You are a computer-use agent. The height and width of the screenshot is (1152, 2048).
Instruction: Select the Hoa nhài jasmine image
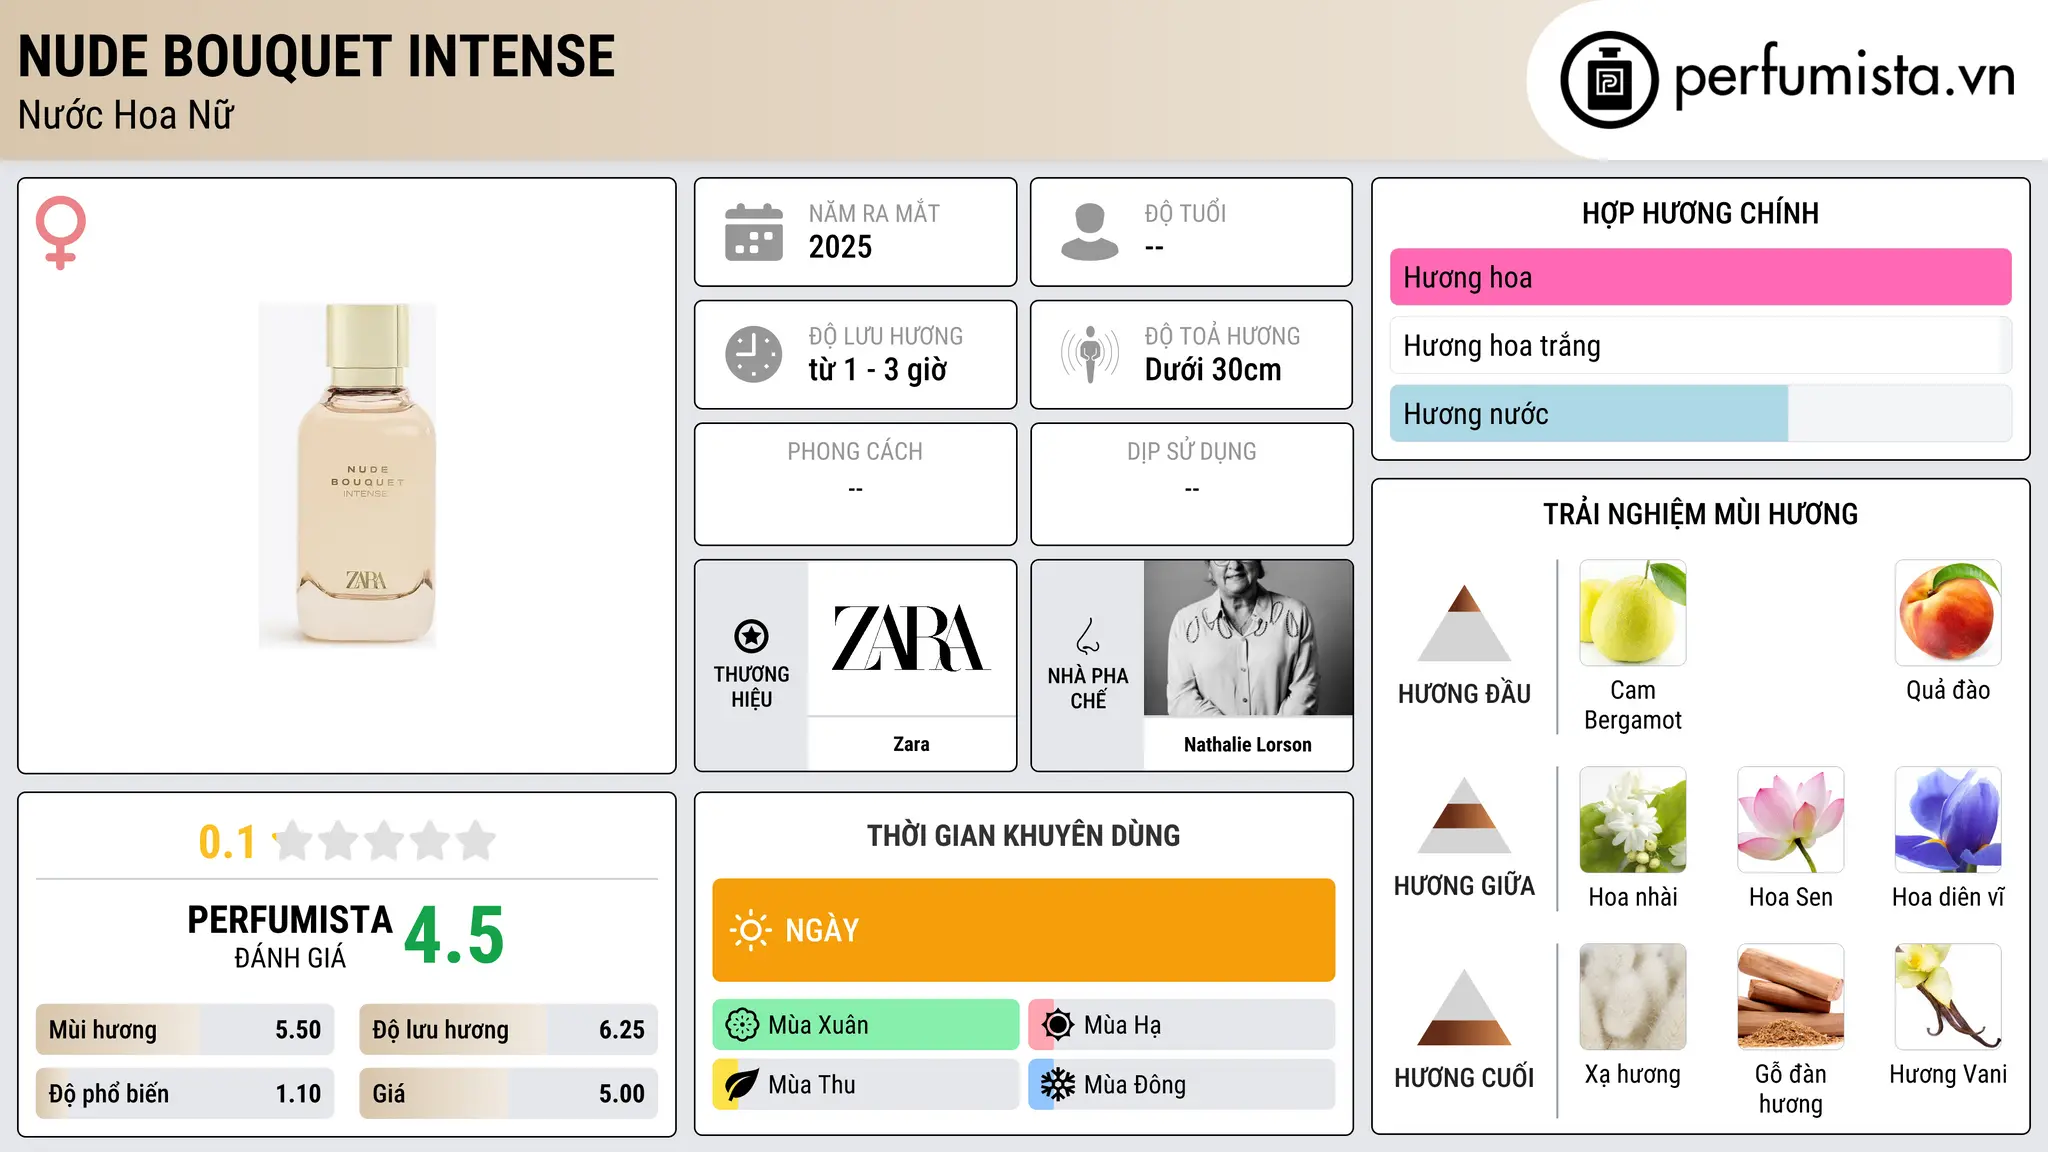point(1633,820)
